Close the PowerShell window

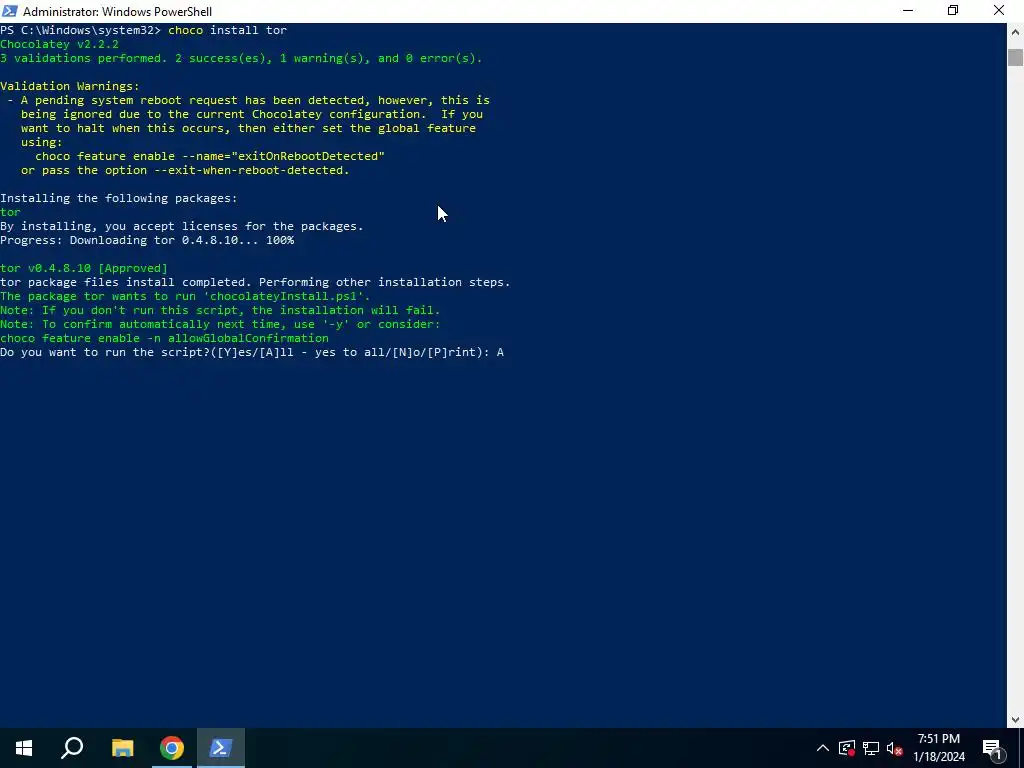click(x=999, y=11)
